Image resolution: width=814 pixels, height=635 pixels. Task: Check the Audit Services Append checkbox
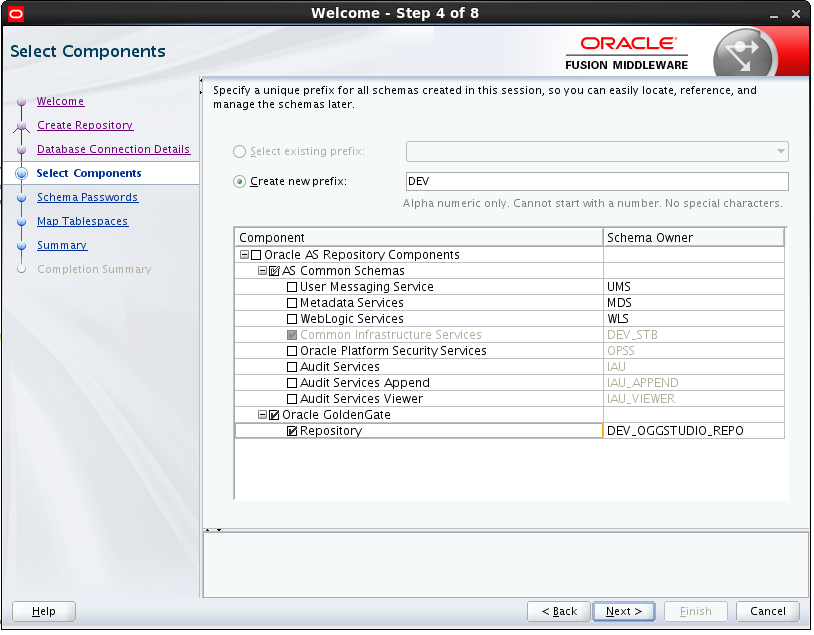click(x=292, y=383)
